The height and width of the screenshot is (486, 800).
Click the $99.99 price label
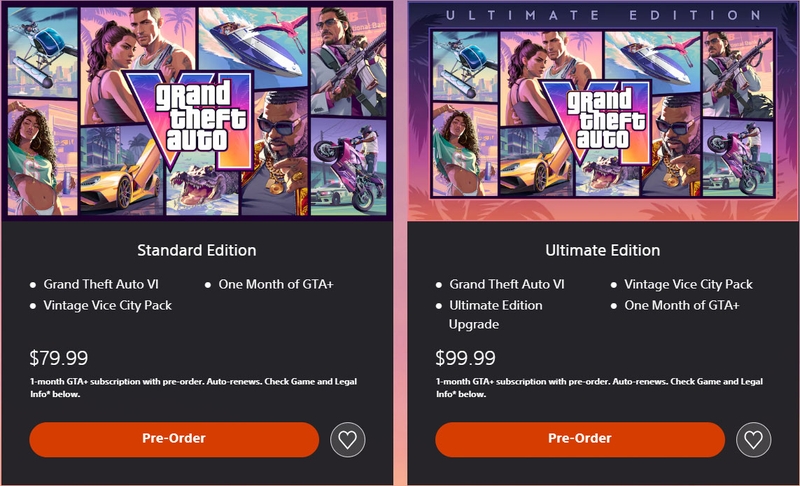tap(465, 358)
